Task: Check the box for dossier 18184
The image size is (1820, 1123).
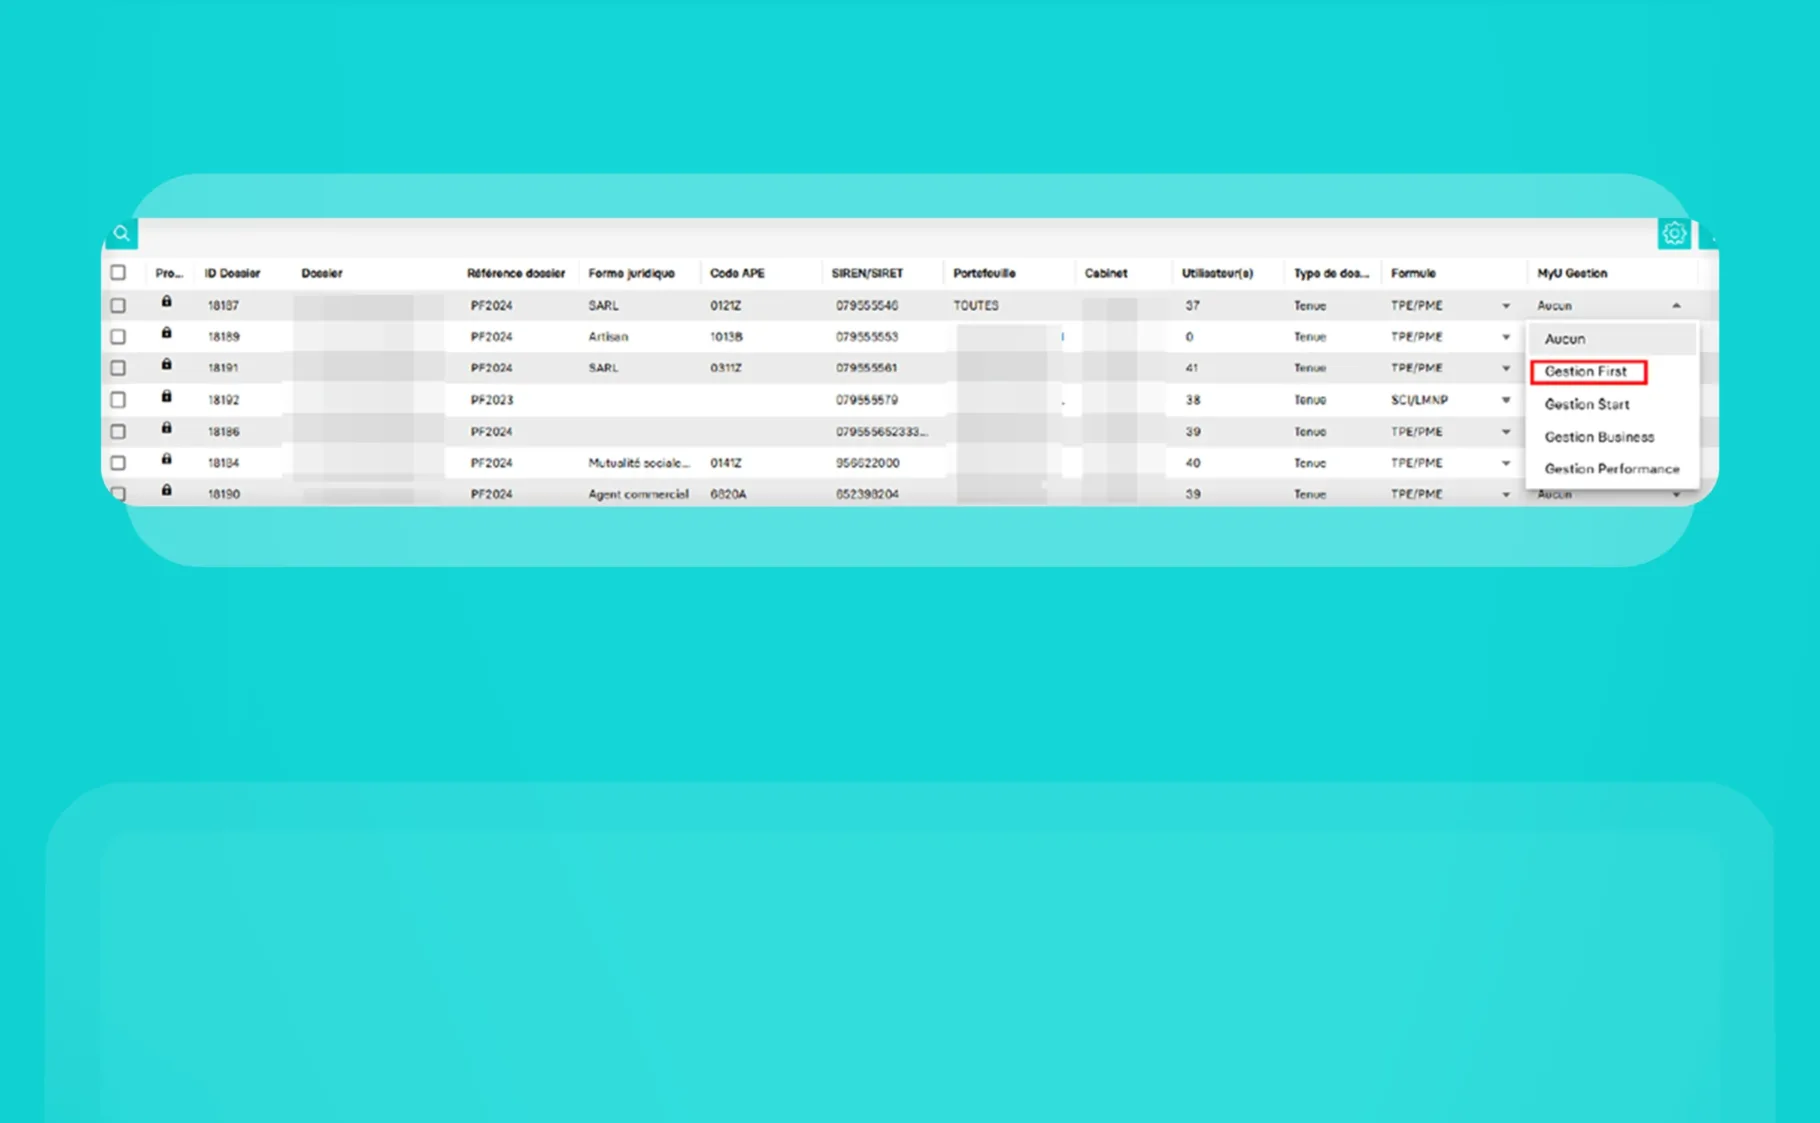Action: click(x=118, y=463)
